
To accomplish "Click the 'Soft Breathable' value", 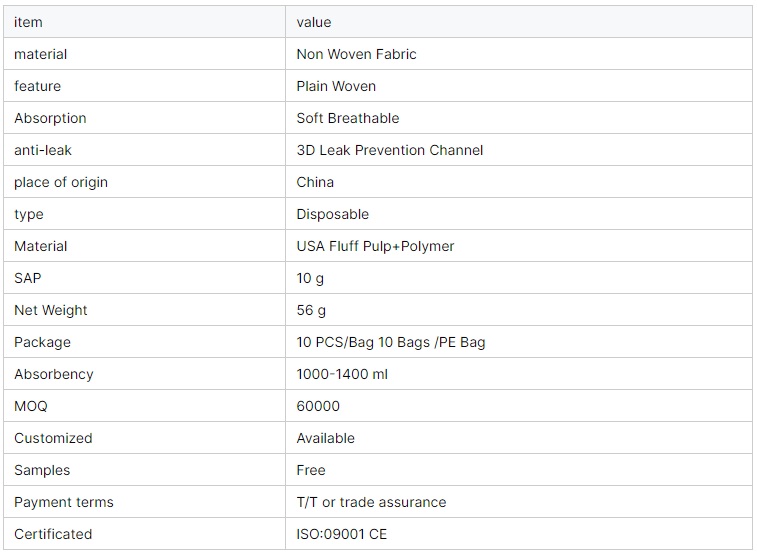I will click(348, 118).
